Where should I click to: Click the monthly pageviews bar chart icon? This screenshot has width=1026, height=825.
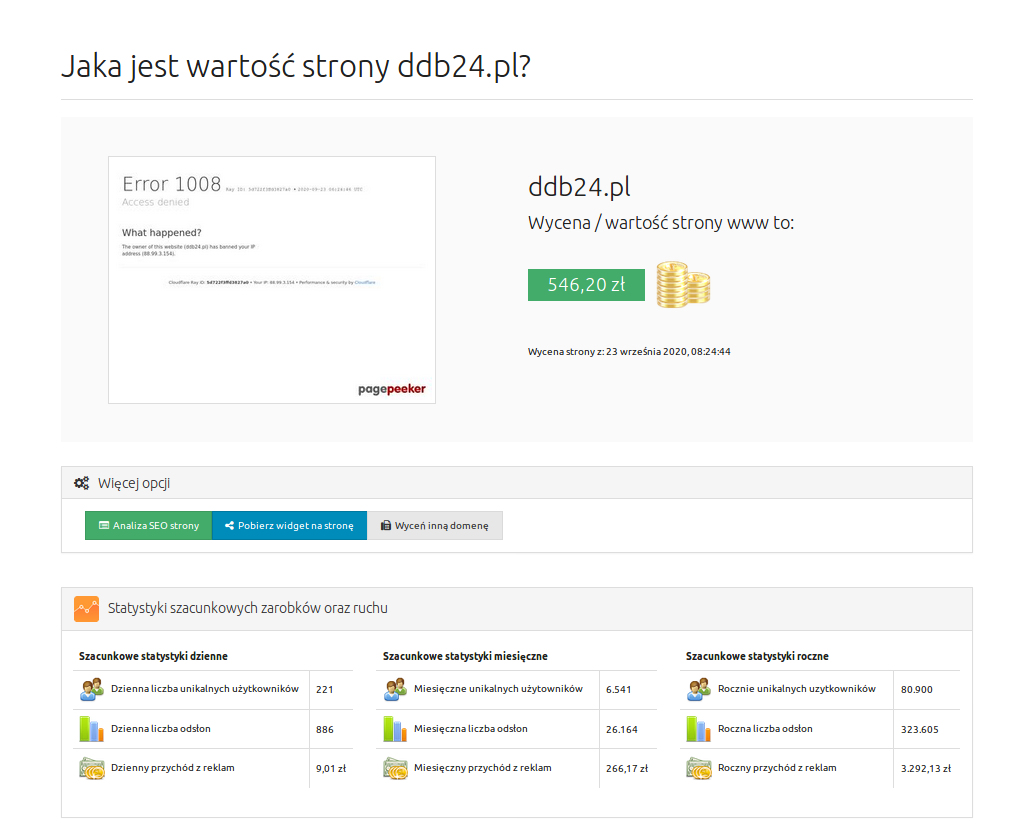coord(395,729)
